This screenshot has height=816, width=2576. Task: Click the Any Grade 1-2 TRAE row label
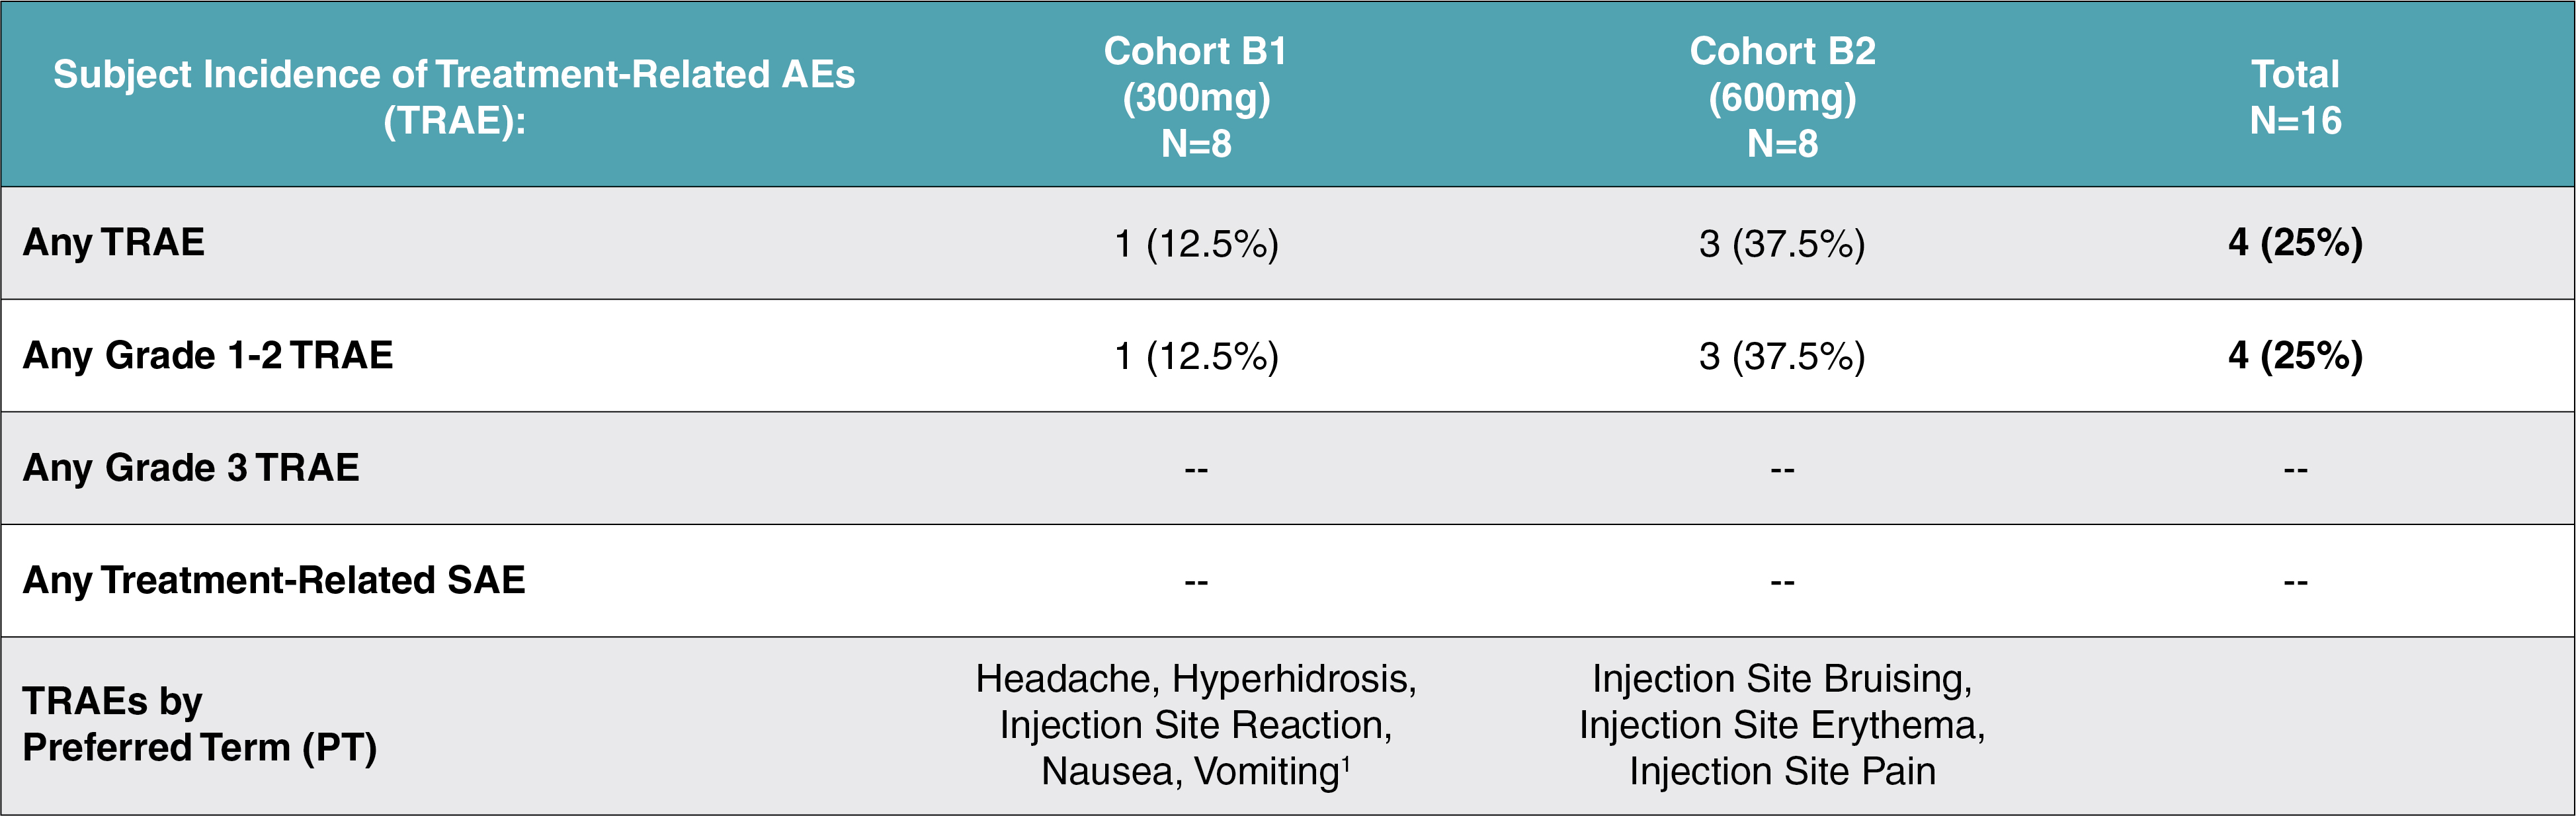tap(208, 356)
